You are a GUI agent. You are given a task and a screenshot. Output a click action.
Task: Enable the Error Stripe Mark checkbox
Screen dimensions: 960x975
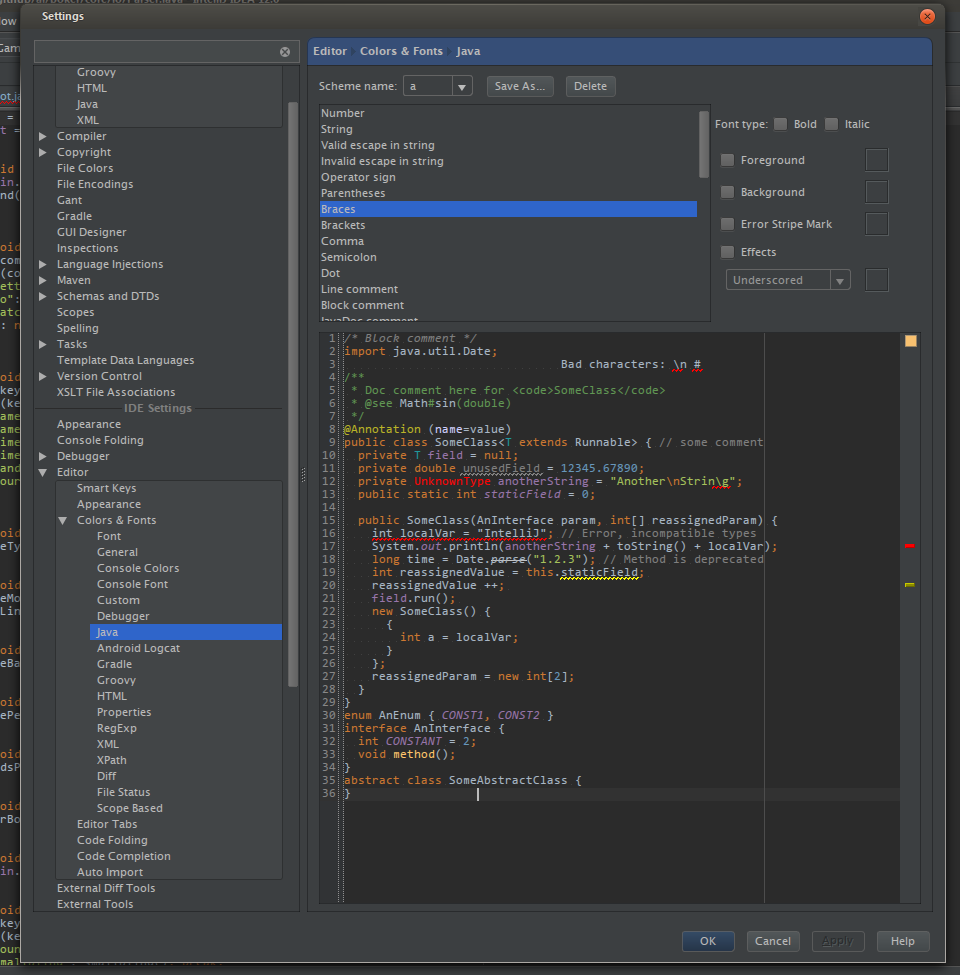[x=727, y=224]
